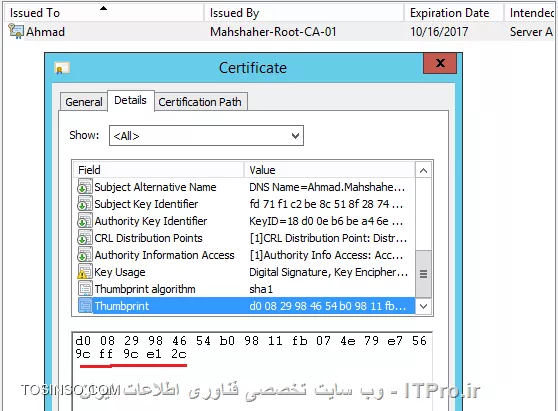Click the Subject Alternative Name field icon
The height and width of the screenshot is (411, 558).
85,187
